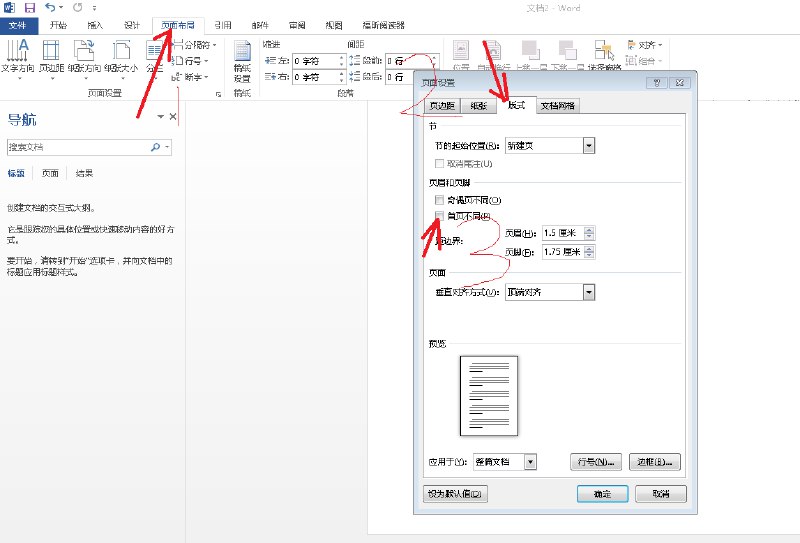Open the Page Setup dialog launcher
Screen dimensions: 800x543
(218, 94)
